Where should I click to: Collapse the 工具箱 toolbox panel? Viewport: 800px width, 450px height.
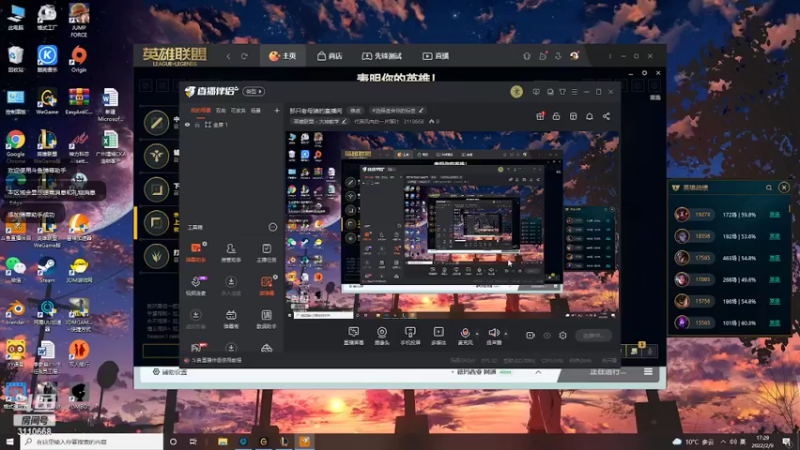point(272,227)
